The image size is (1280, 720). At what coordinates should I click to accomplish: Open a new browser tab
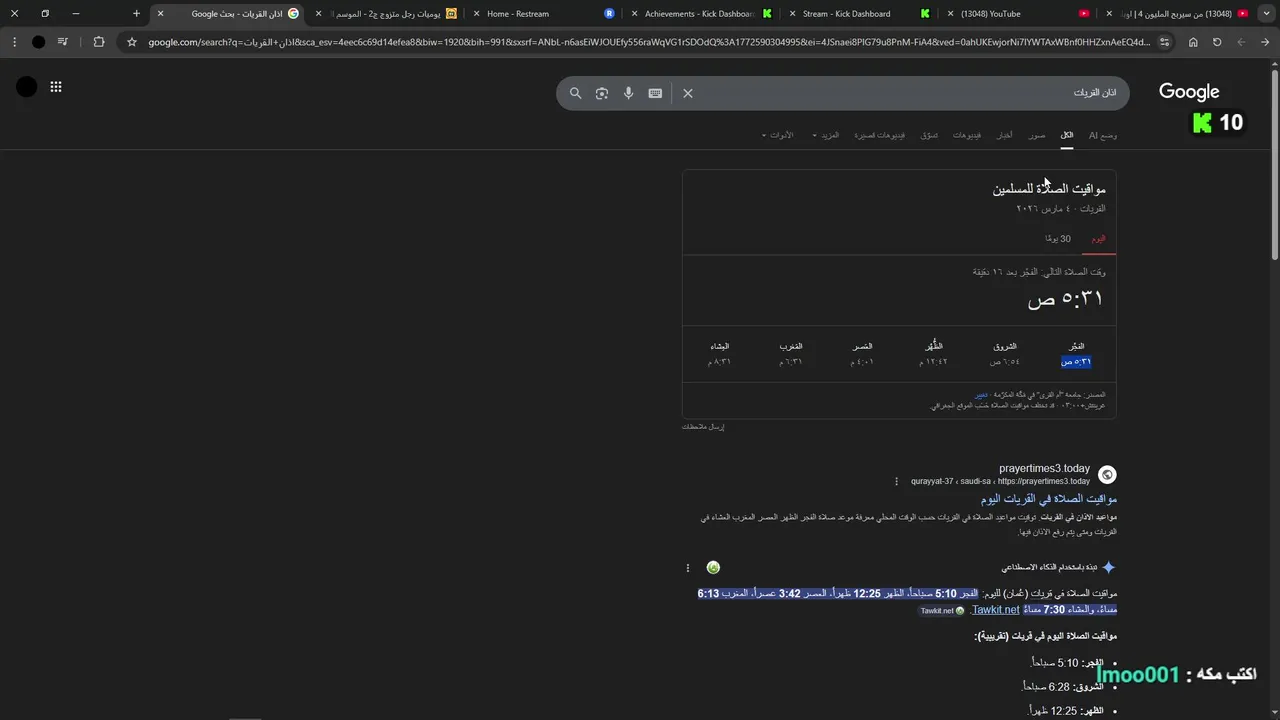[x=137, y=14]
